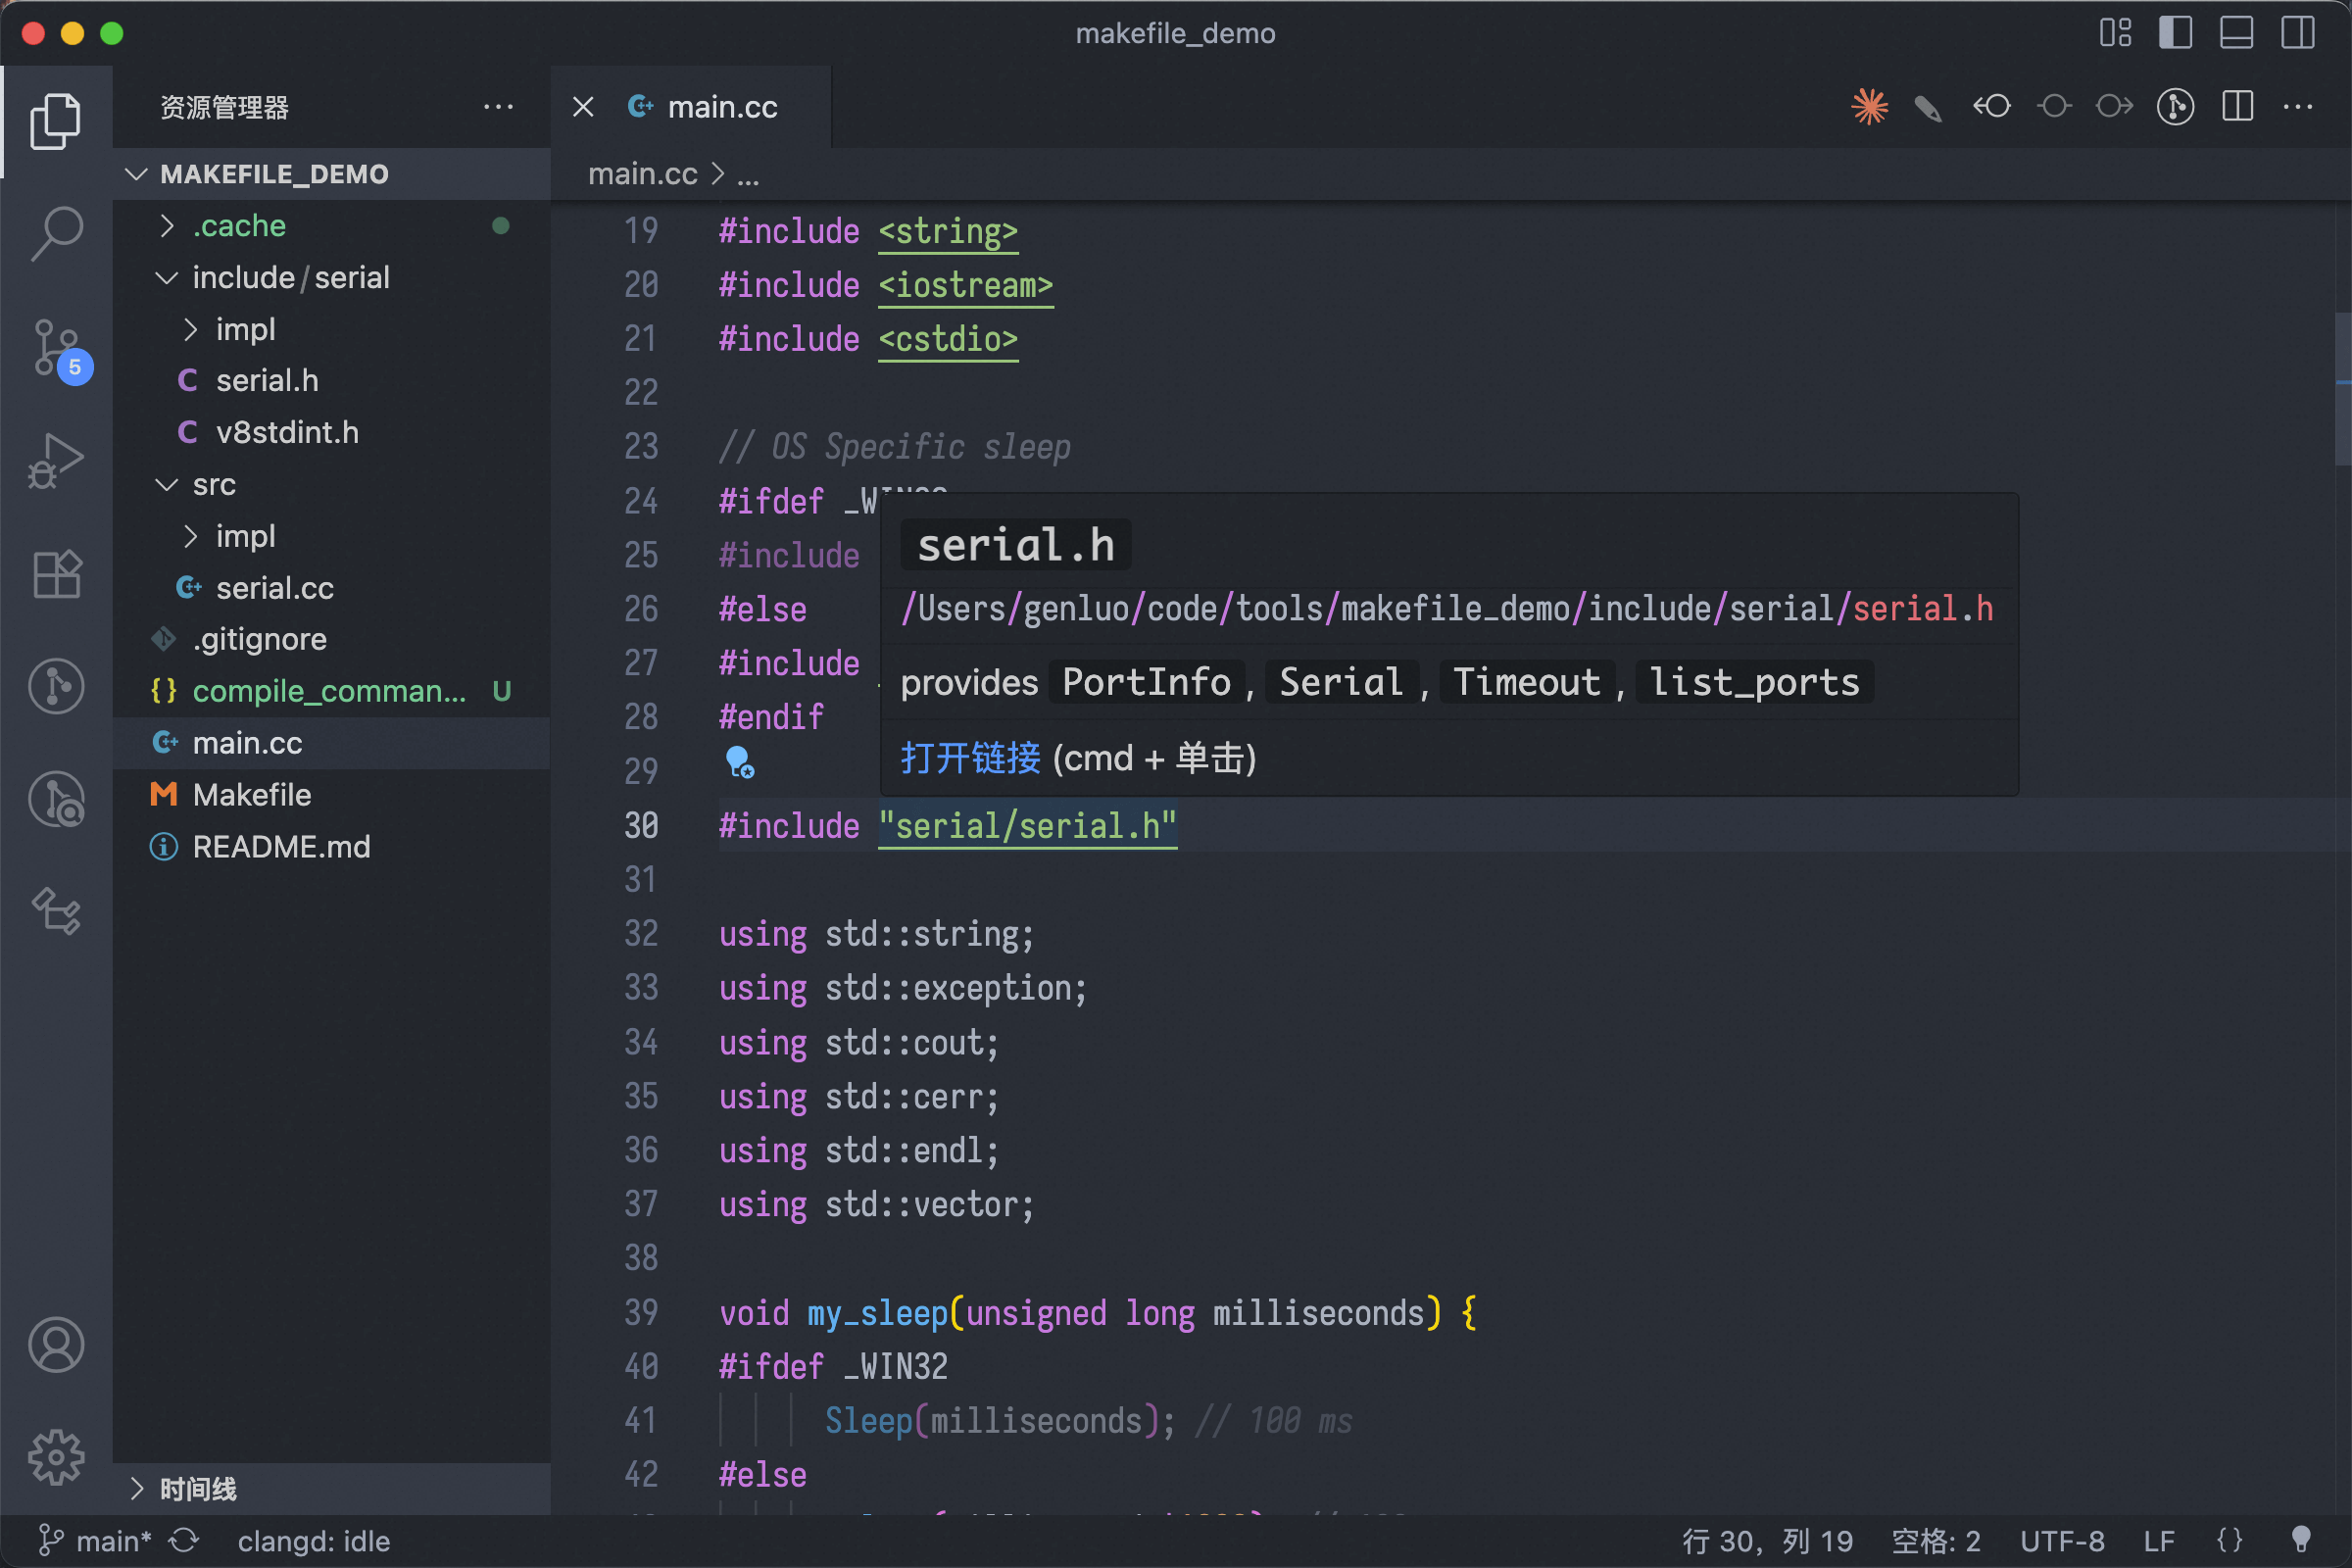
Task: Follow the <iostream> include link
Action: [x=965, y=285]
